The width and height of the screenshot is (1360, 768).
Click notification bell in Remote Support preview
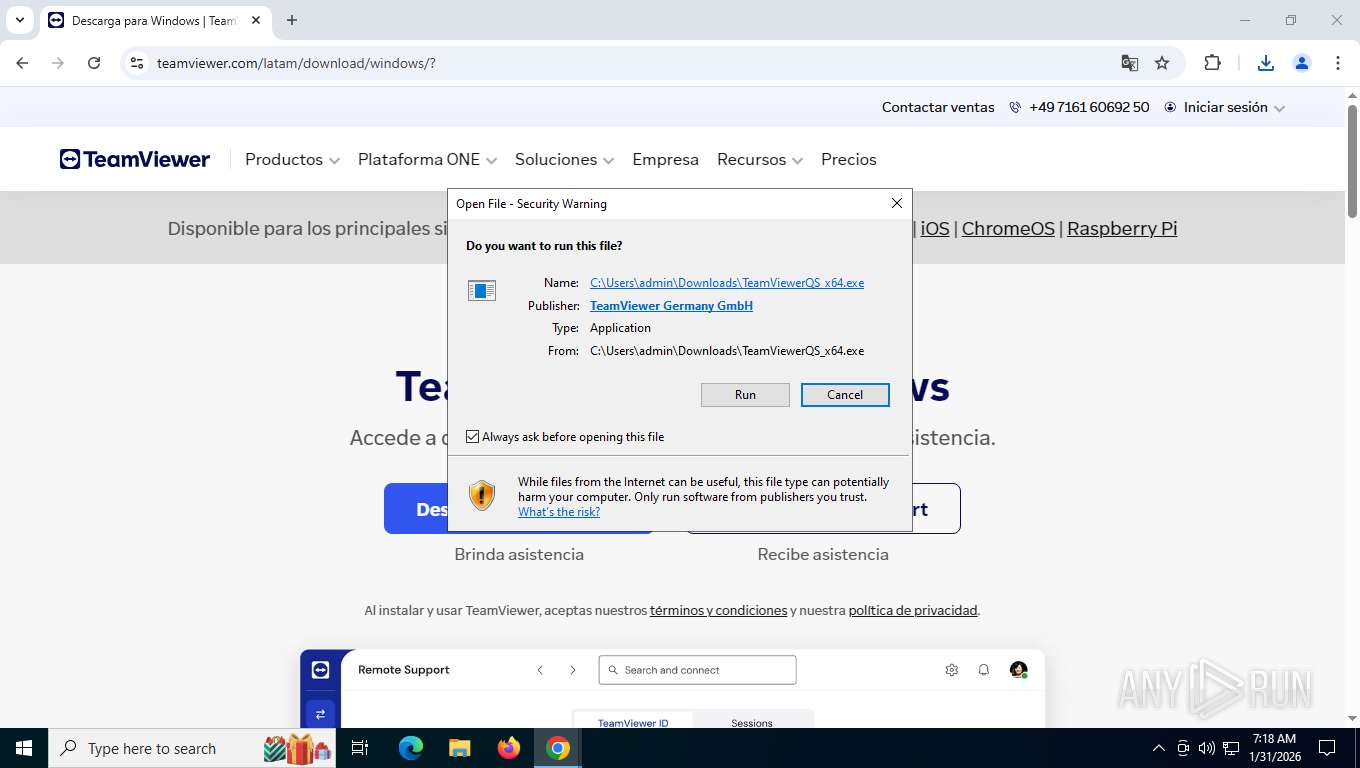tap(984, 670)
